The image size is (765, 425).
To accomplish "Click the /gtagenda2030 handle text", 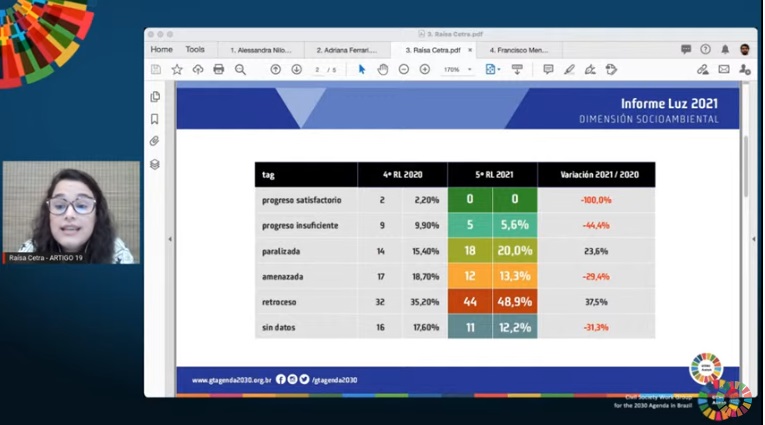I will (x=335, y=380).
